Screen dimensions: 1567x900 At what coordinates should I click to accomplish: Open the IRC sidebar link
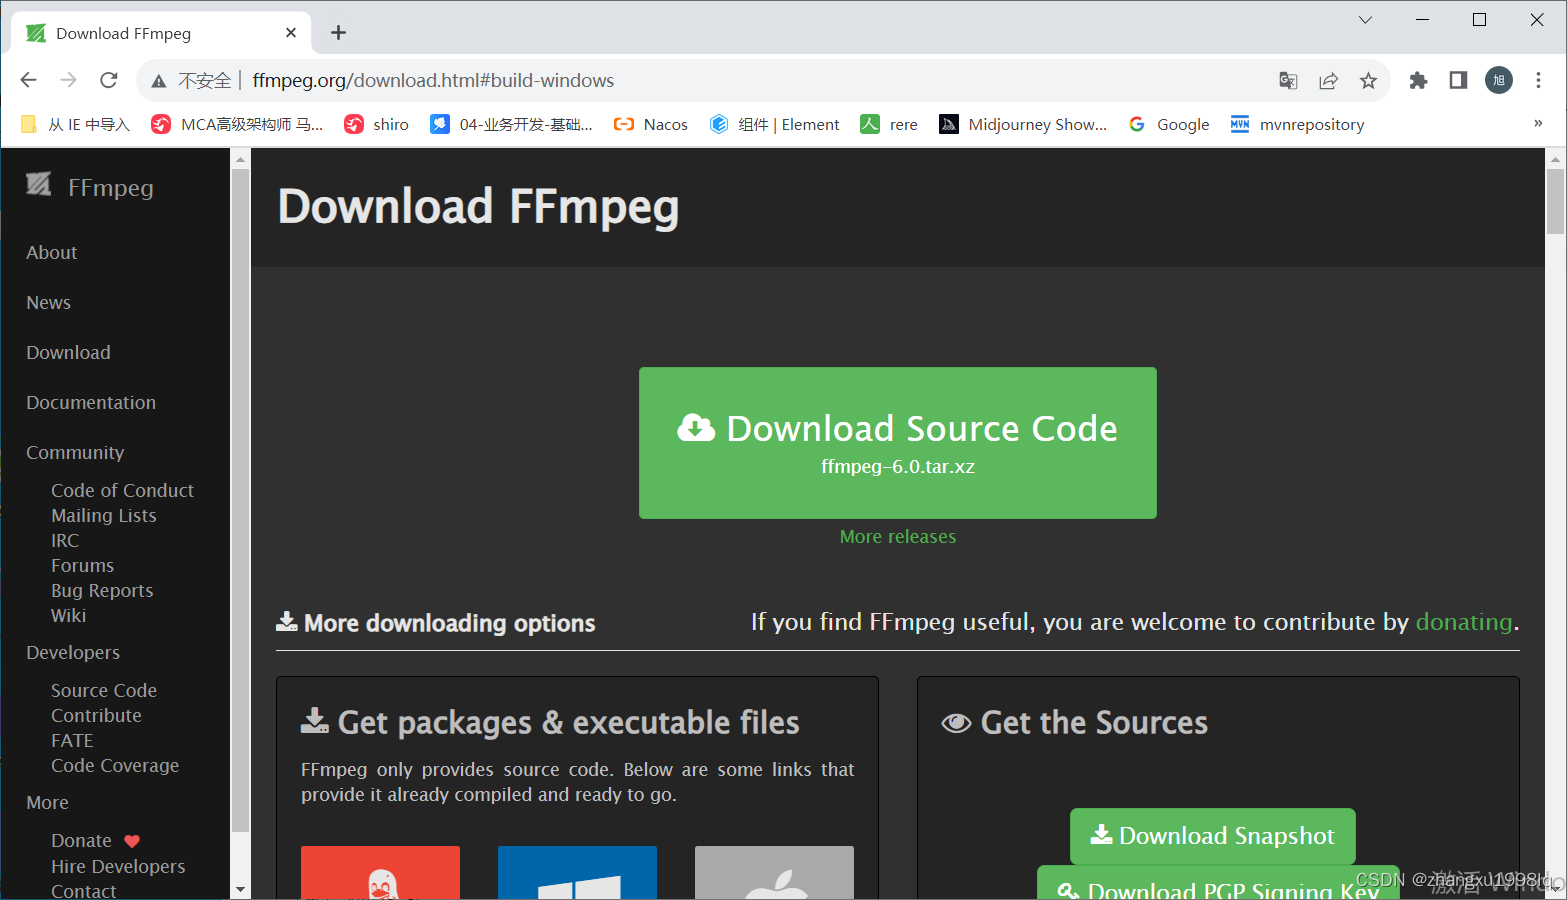pyautogui.click(x=65, y=541)
